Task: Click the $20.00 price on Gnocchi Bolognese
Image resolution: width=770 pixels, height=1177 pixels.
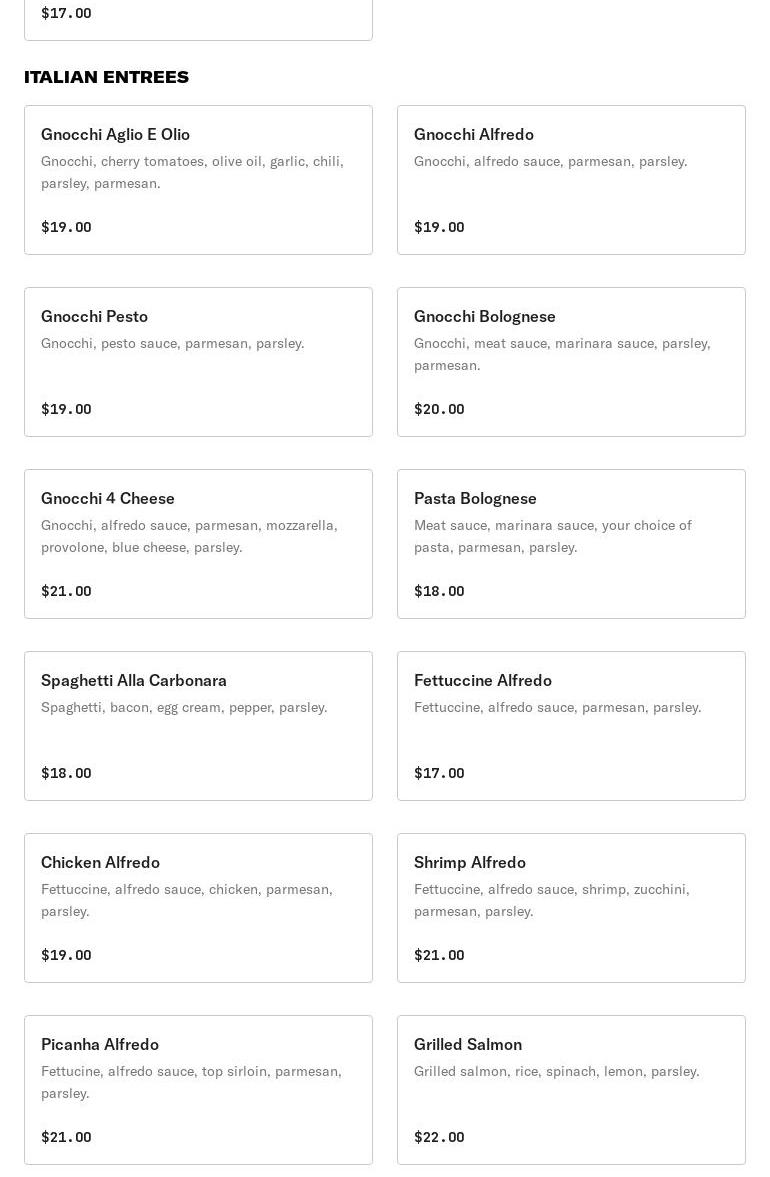Action: (x=439, y=409)
